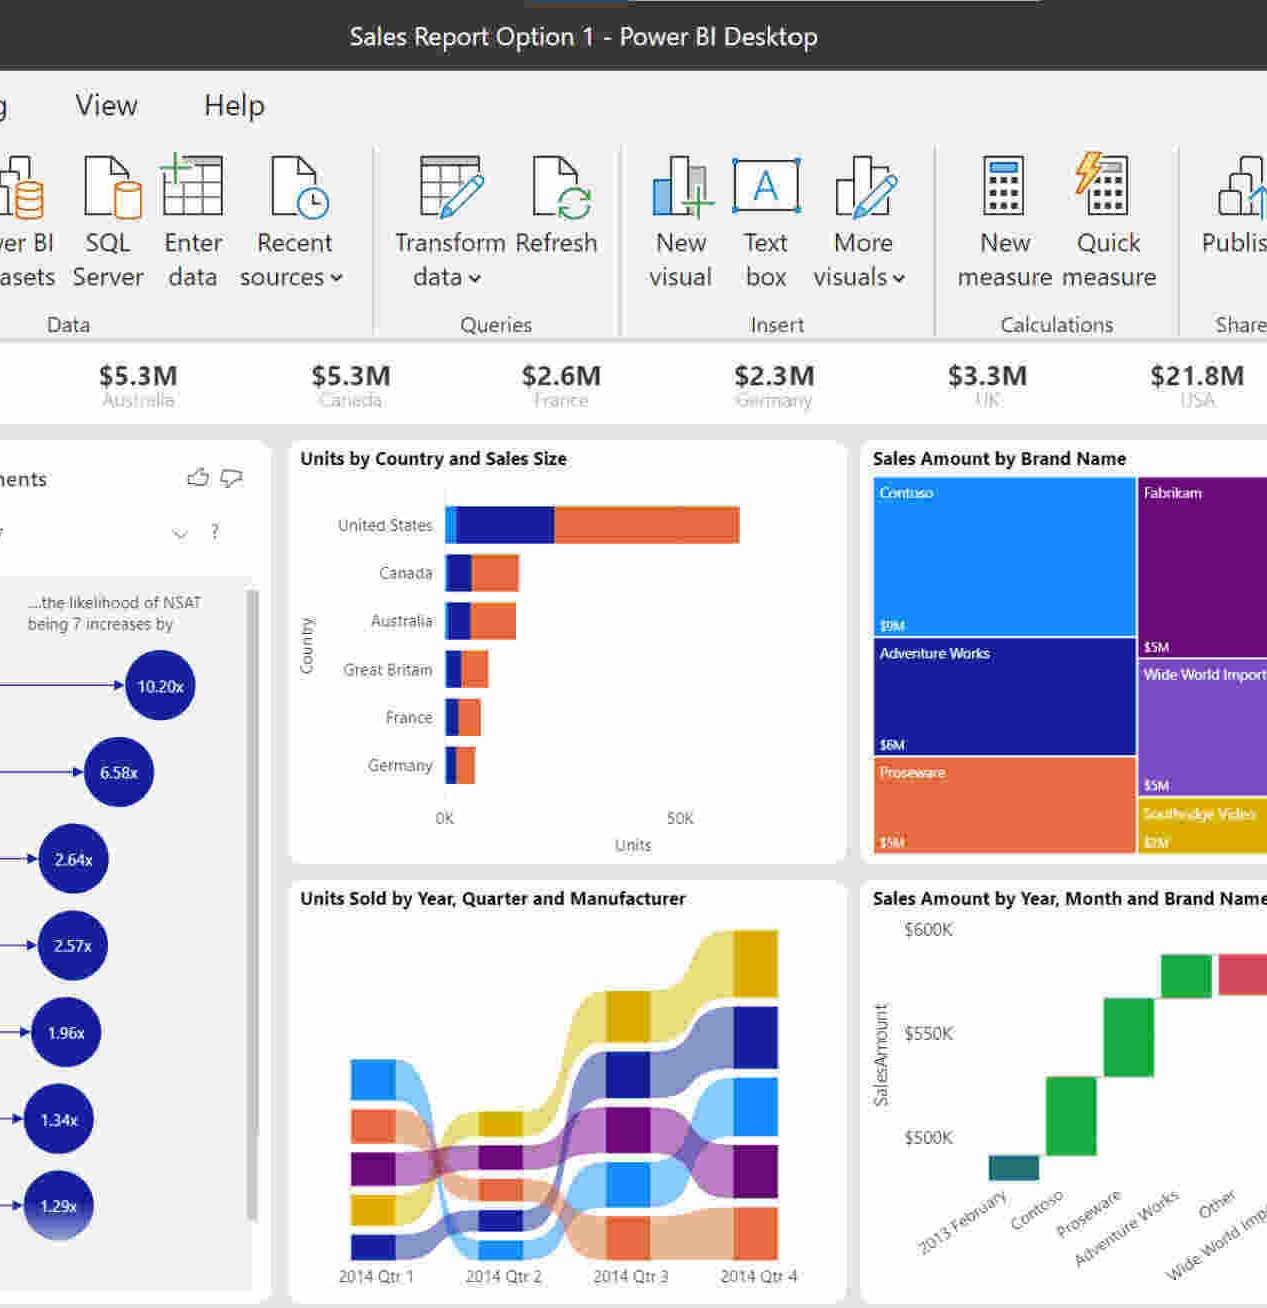1267x1308 pixels.
Task: Open the View ribbon tab
Action: click(x=106, y=105)
